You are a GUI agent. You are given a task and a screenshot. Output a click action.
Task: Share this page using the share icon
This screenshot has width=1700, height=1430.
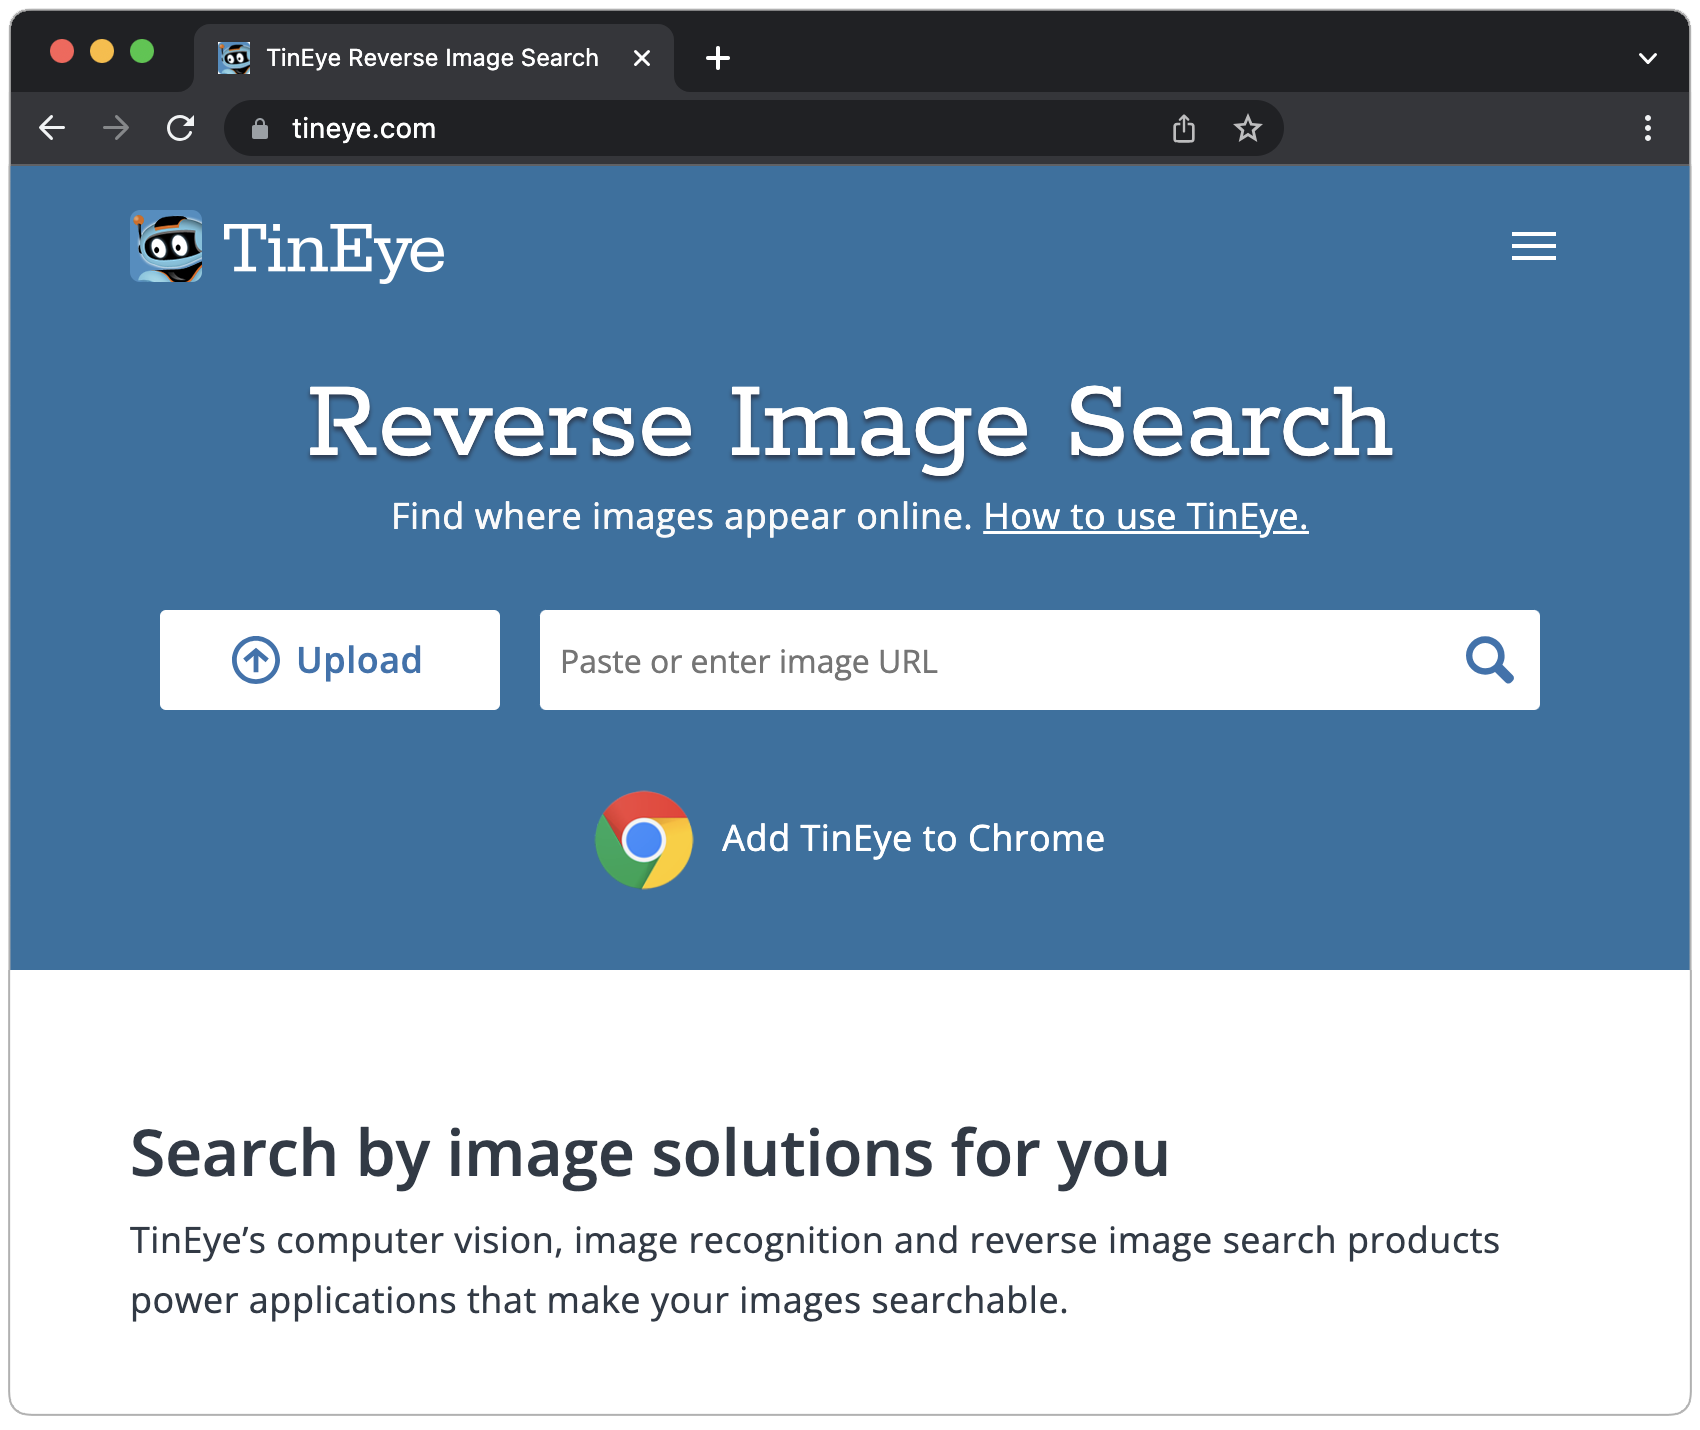1184,128
